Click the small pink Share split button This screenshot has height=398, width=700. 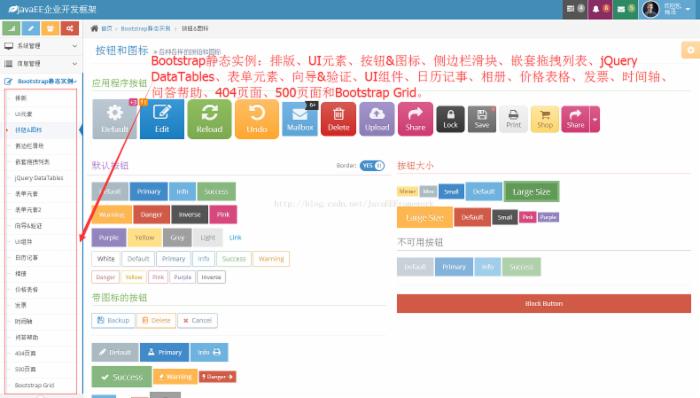pos(575,119)
